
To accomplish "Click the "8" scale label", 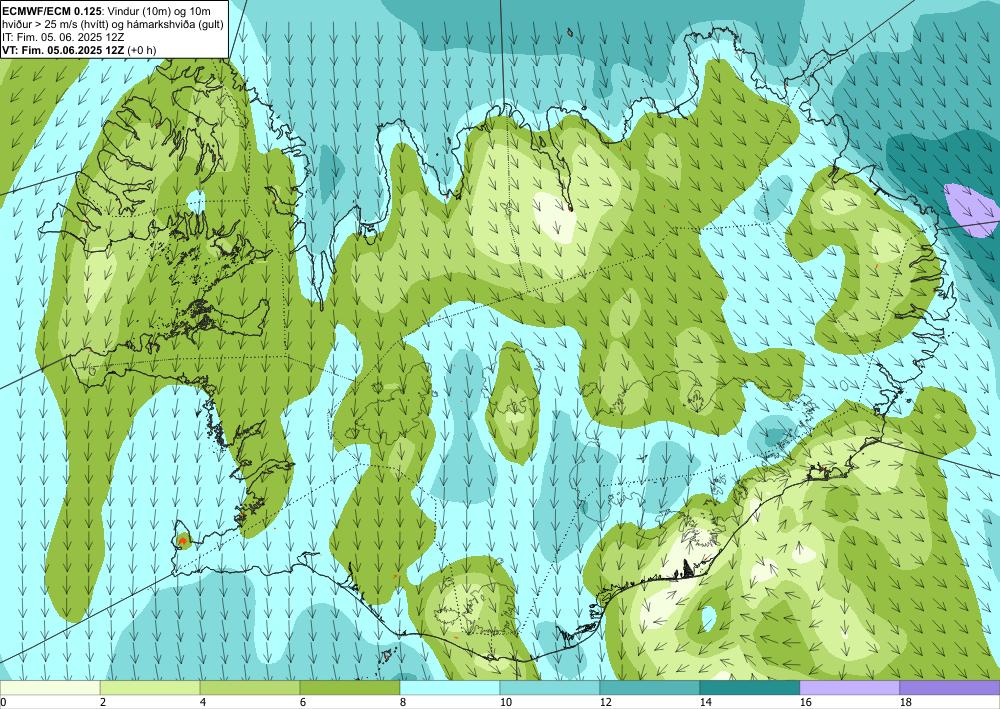I will 403,702.
